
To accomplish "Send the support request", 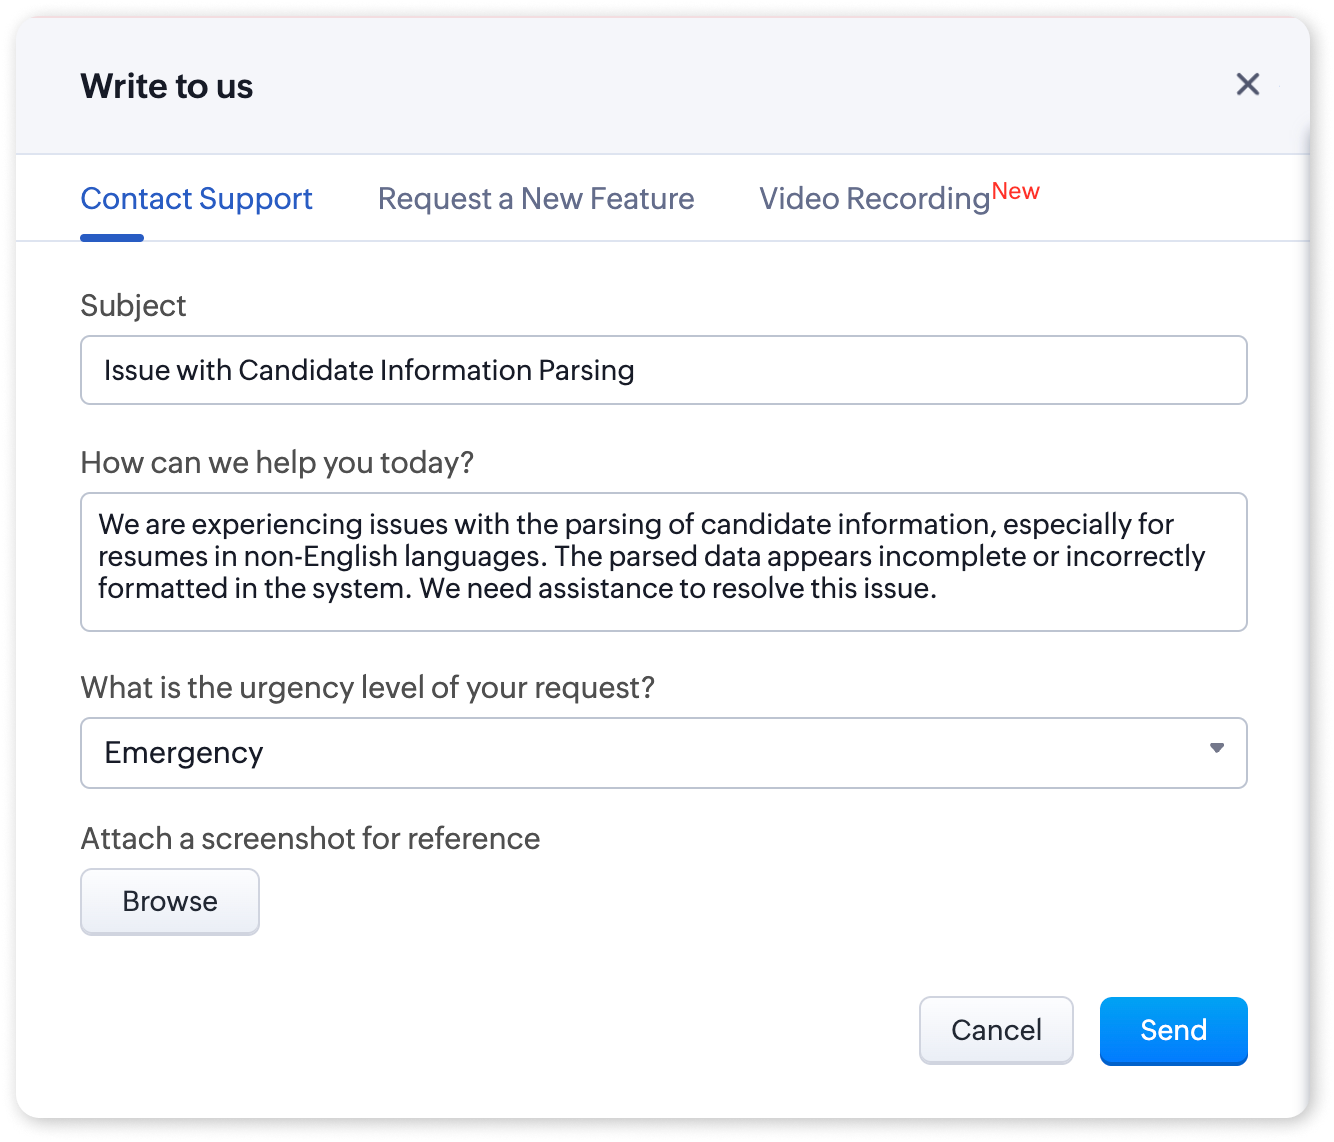I will pos(1173,1030).
